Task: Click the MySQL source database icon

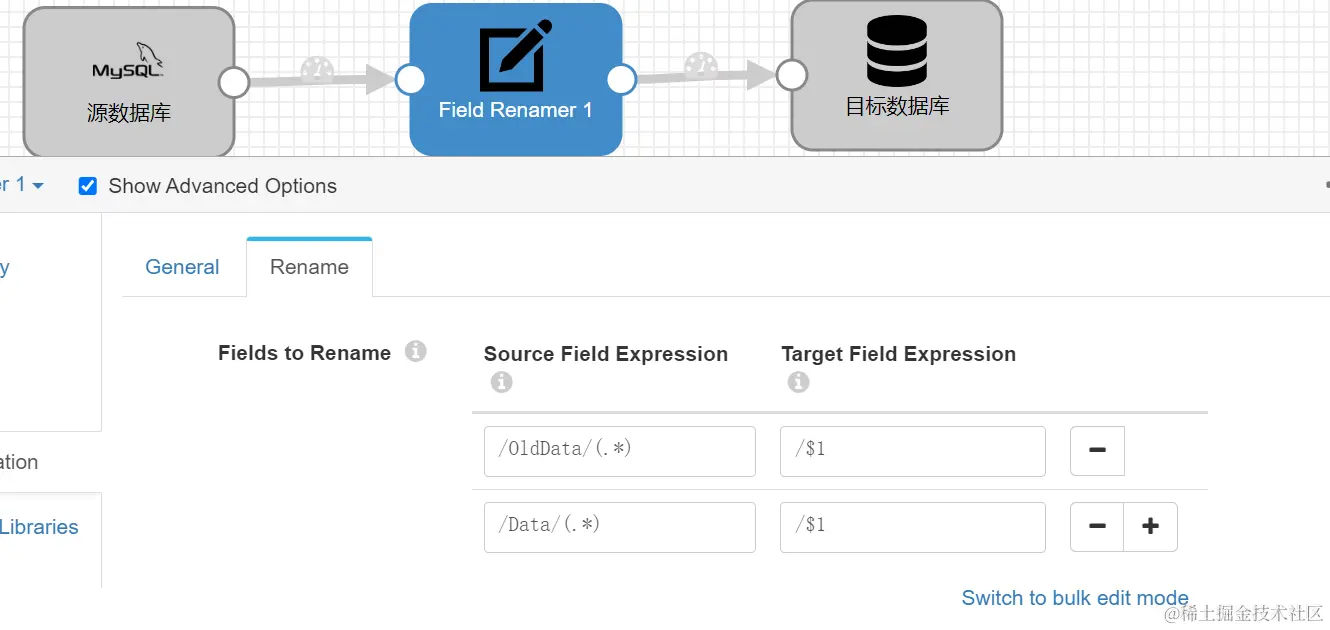Action: [x=128, y=62]
